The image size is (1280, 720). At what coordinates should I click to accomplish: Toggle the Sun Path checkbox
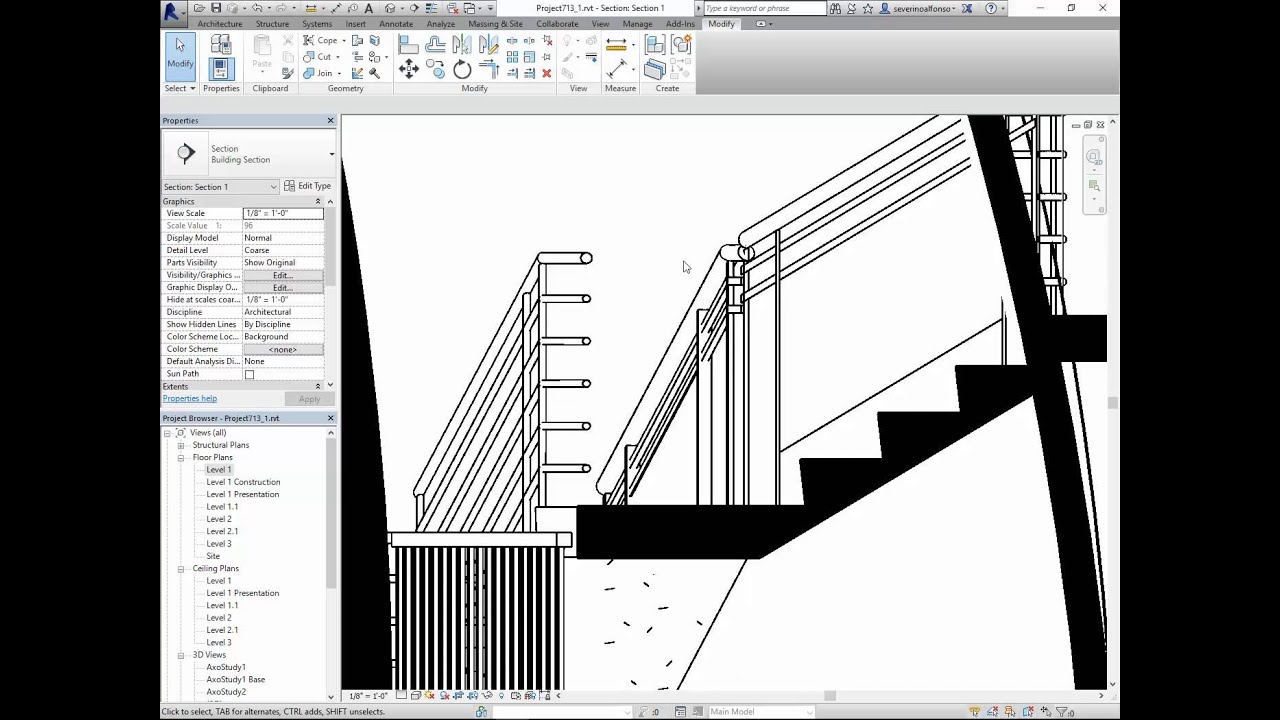tap(249, 374)
